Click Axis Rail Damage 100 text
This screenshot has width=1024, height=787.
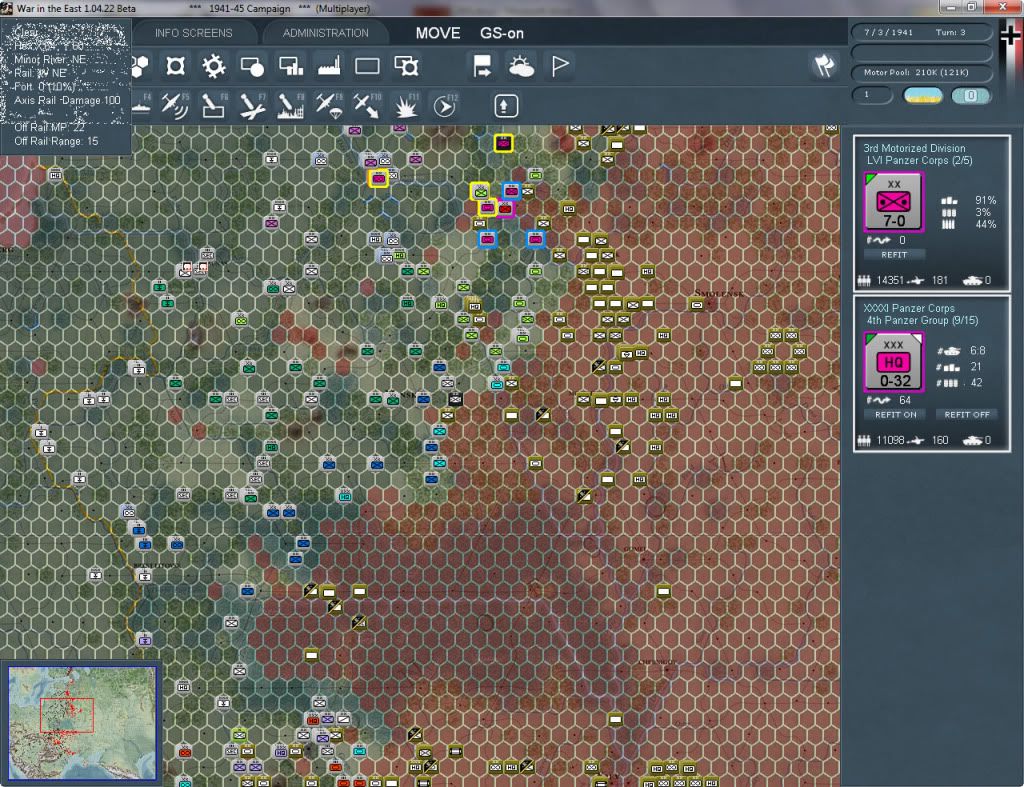coord(67,101)
